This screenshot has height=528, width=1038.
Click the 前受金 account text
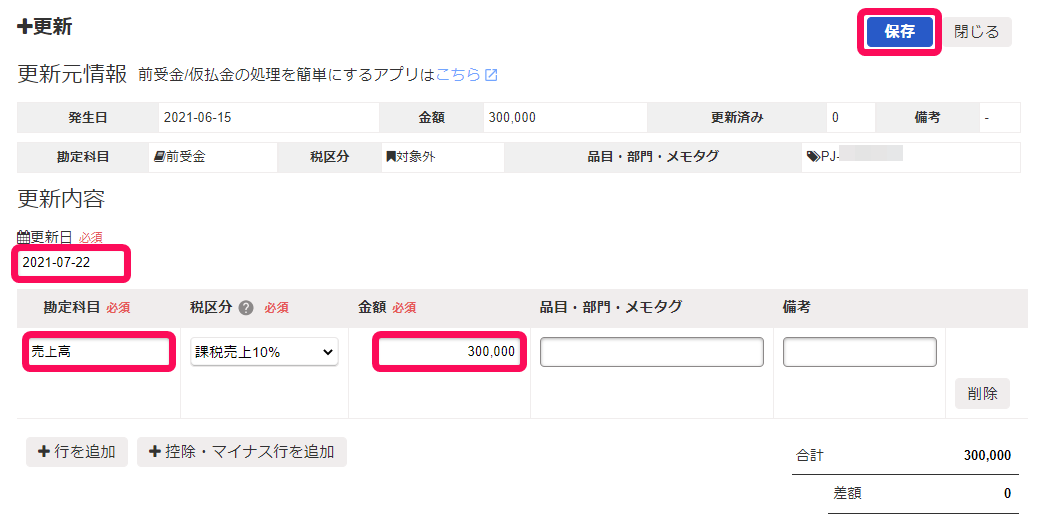[185, 157]
